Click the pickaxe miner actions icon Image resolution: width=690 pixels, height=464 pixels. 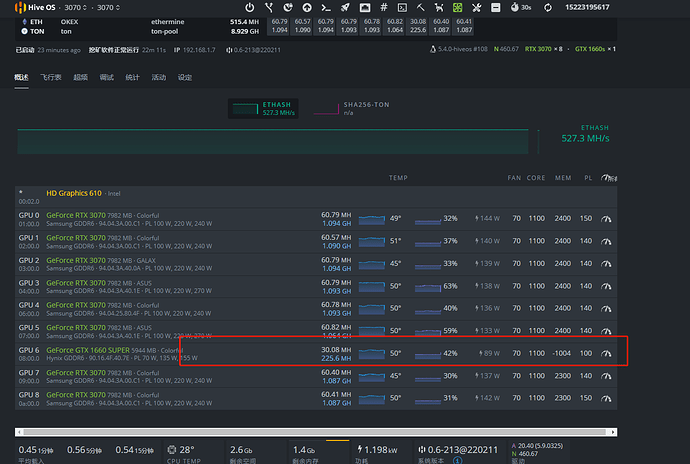421,7
